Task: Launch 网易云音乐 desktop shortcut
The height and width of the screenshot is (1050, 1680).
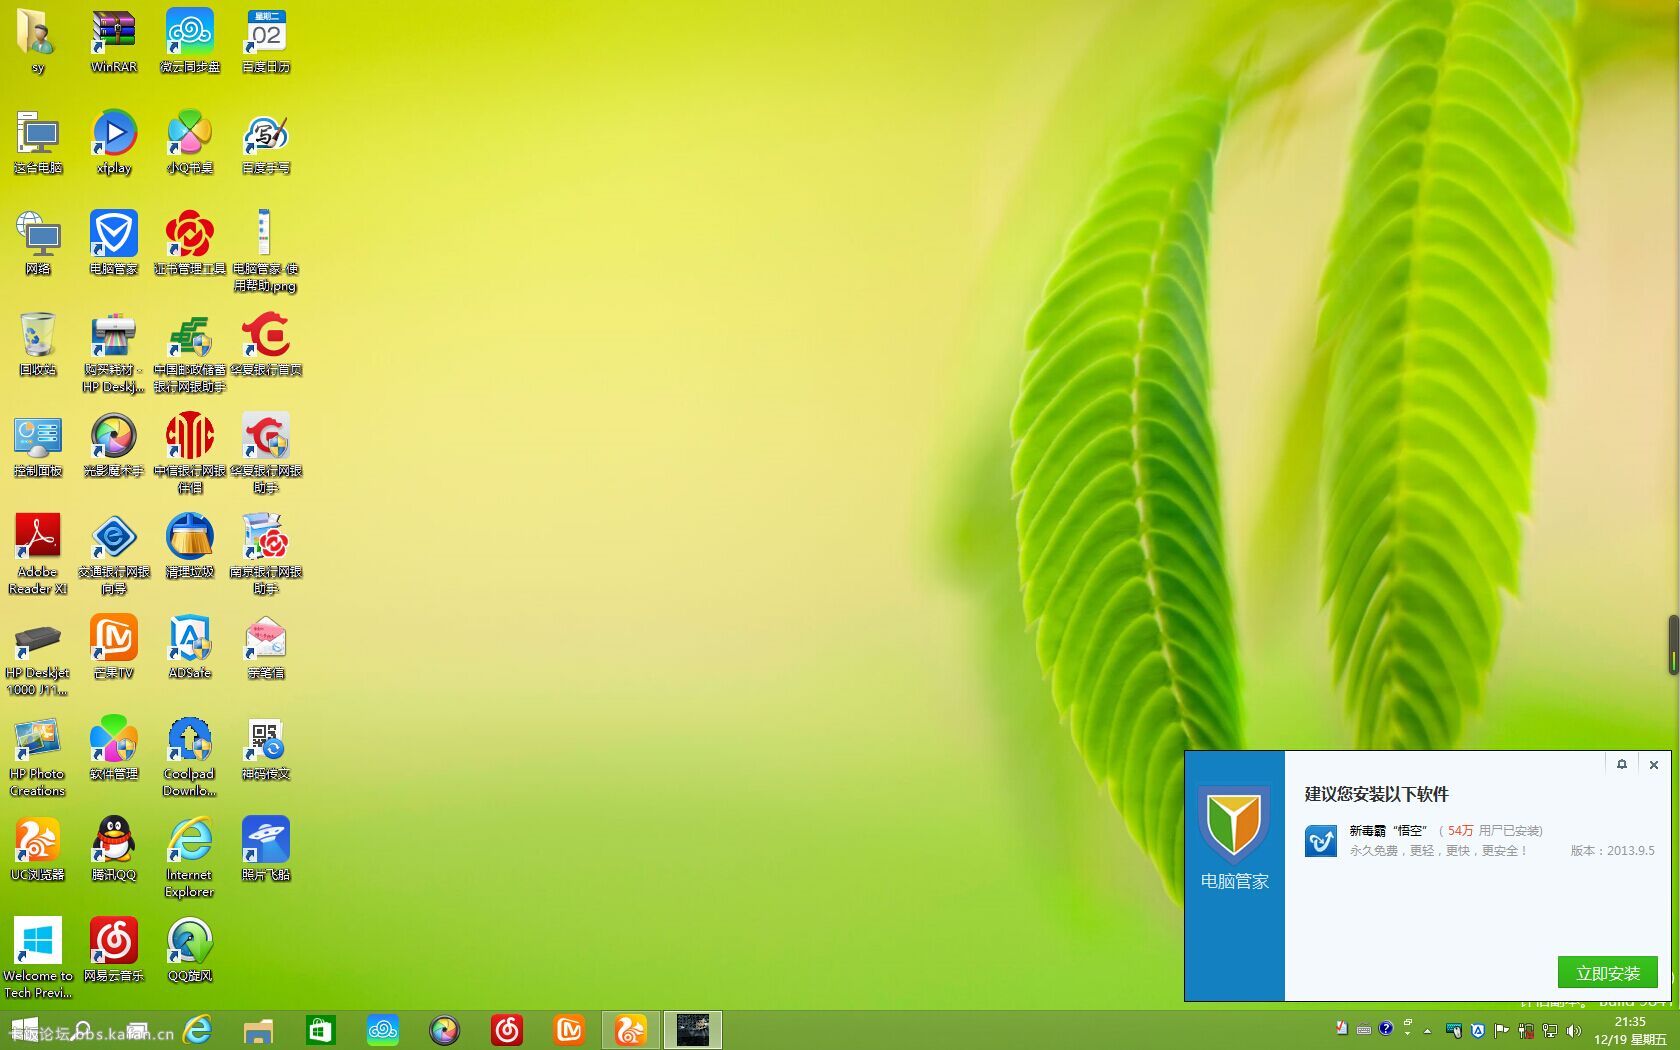Action: point(114,950)
